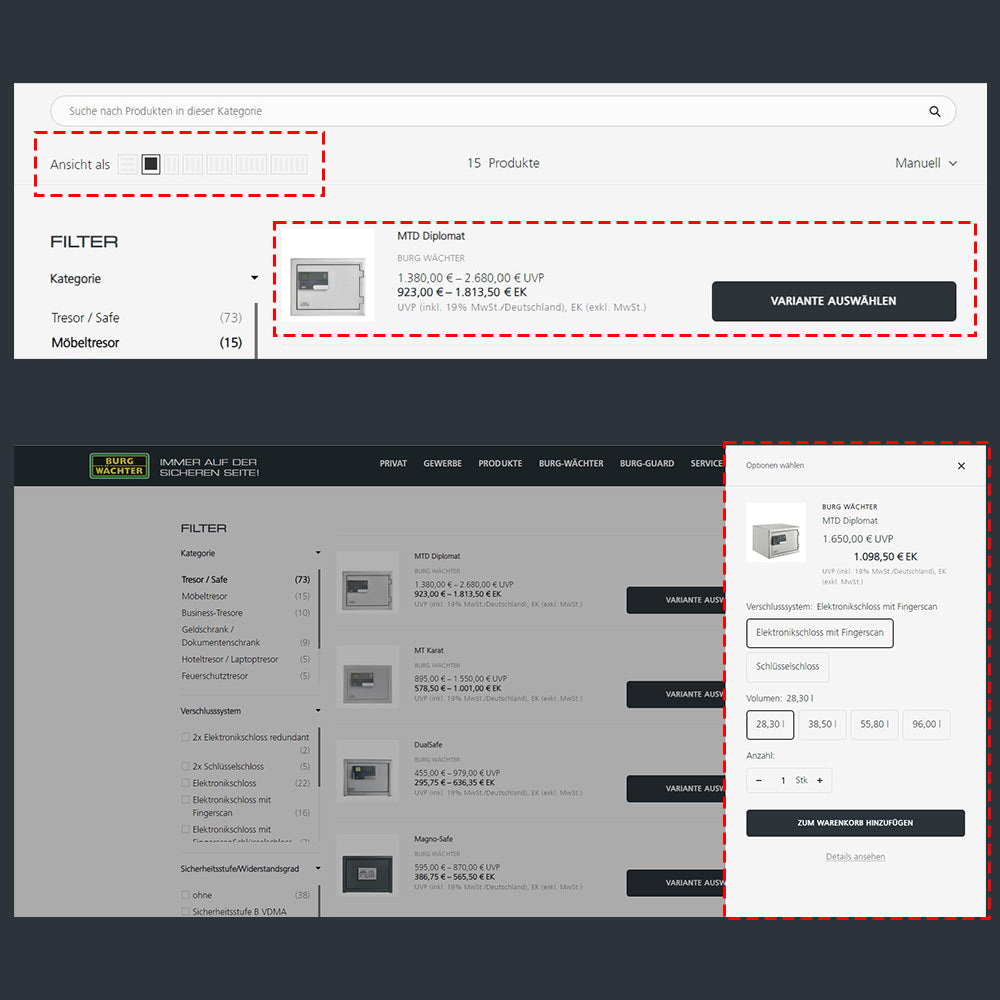The width and height of the screenshot is (1000, 1000).
Task: Filter by Feuerschutztresor category
Action: pyautogui.click(x=214, y=676)
